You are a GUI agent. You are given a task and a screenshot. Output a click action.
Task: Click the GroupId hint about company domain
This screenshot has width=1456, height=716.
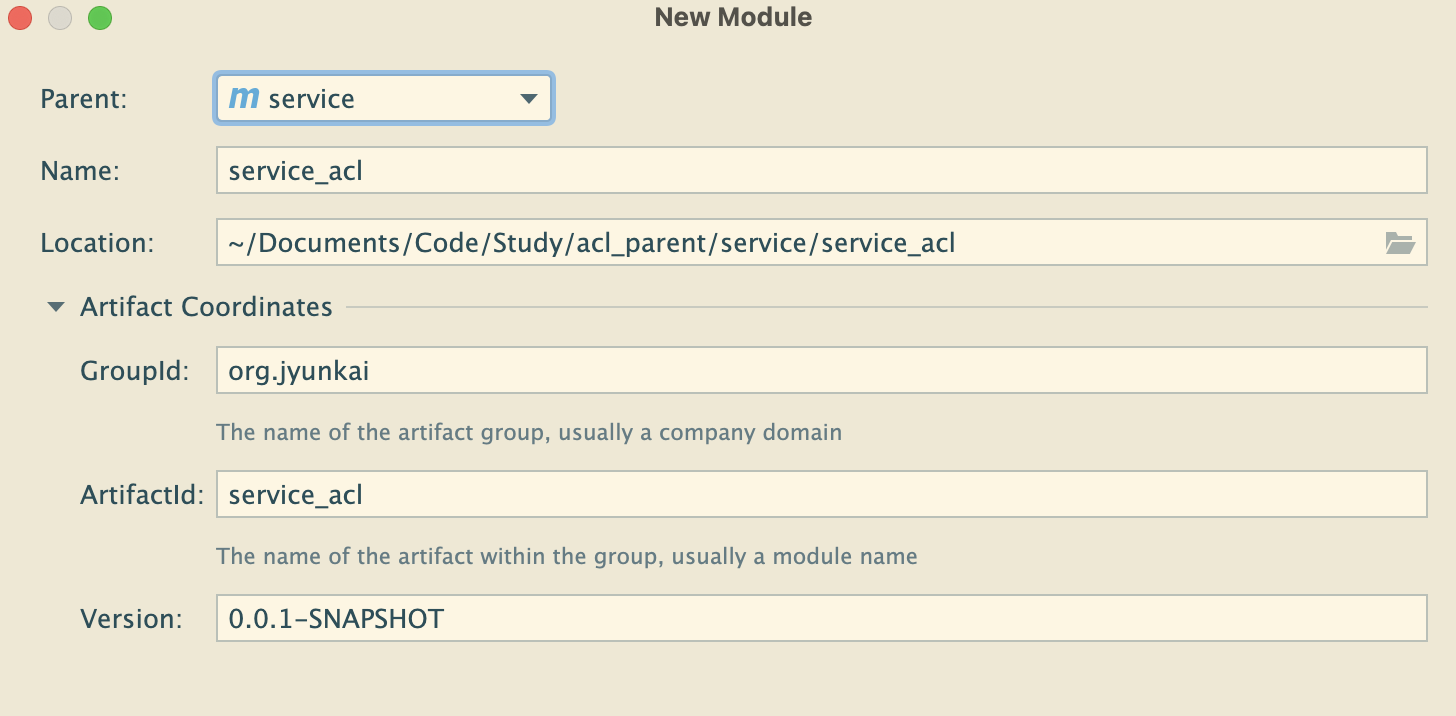coord(529,433)
